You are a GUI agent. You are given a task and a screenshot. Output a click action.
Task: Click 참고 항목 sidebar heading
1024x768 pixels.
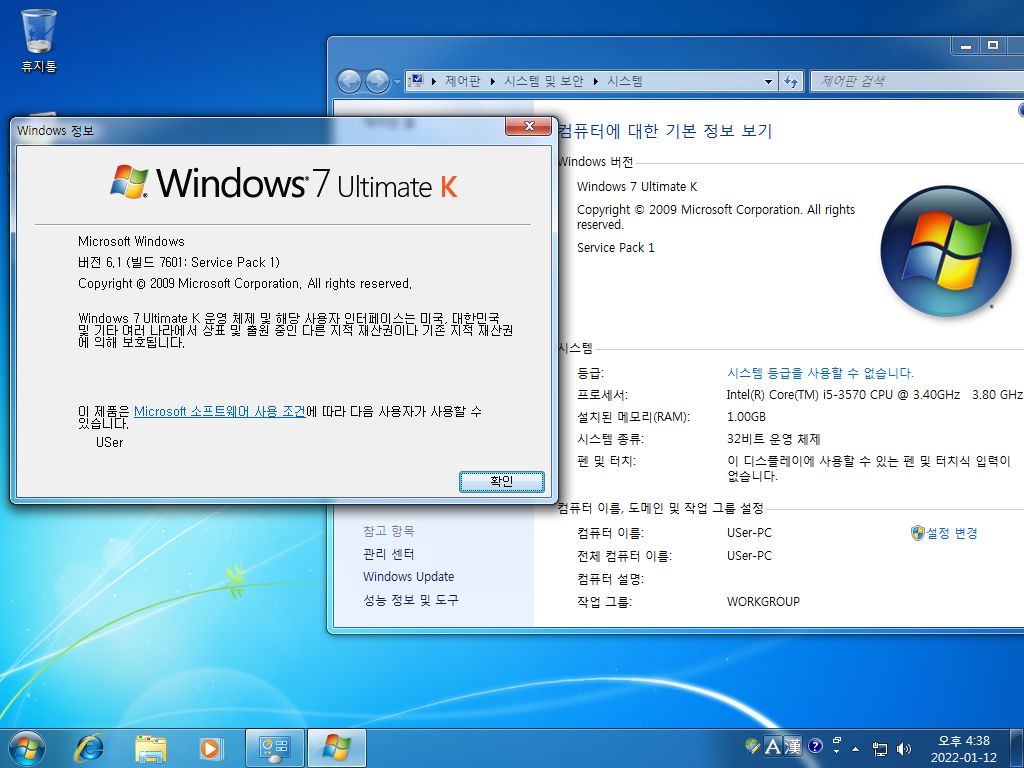[389, 531]
